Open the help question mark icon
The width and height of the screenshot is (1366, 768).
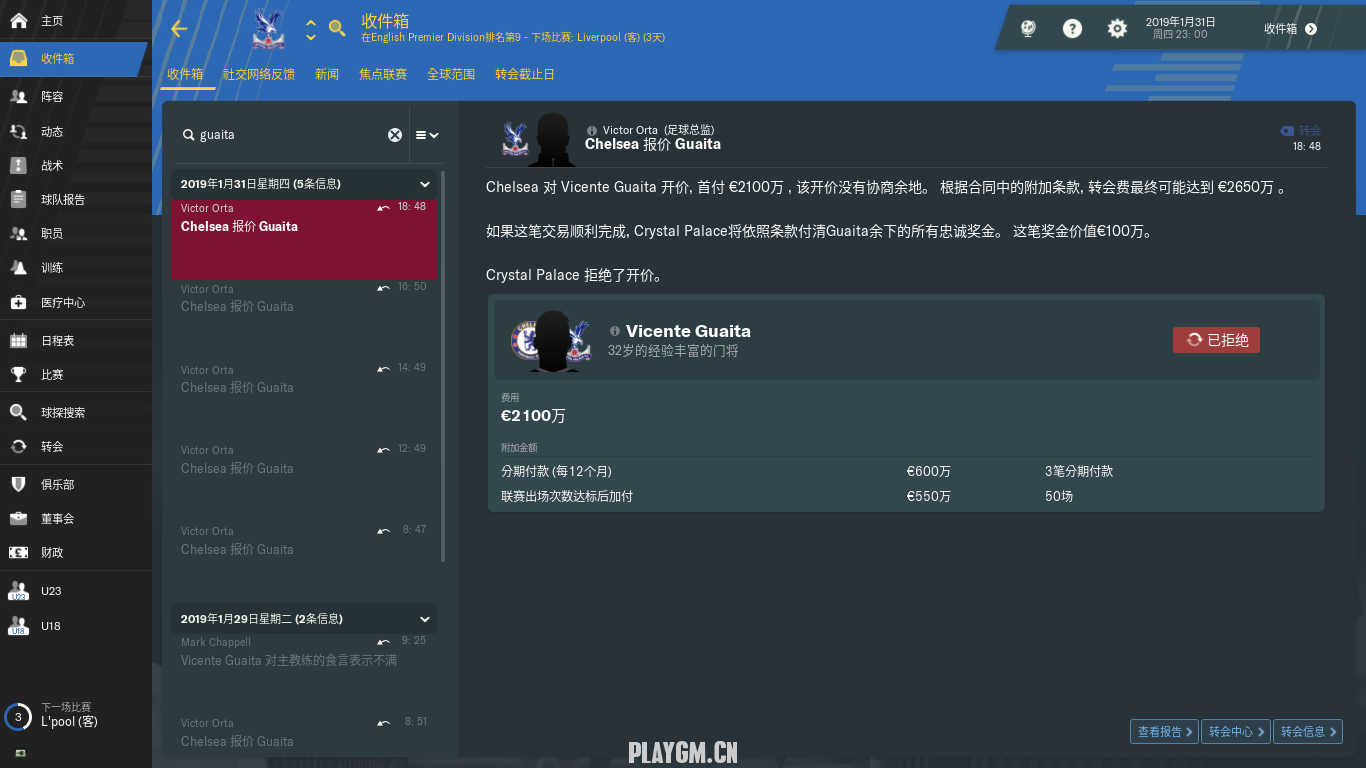click(1072, 29)
